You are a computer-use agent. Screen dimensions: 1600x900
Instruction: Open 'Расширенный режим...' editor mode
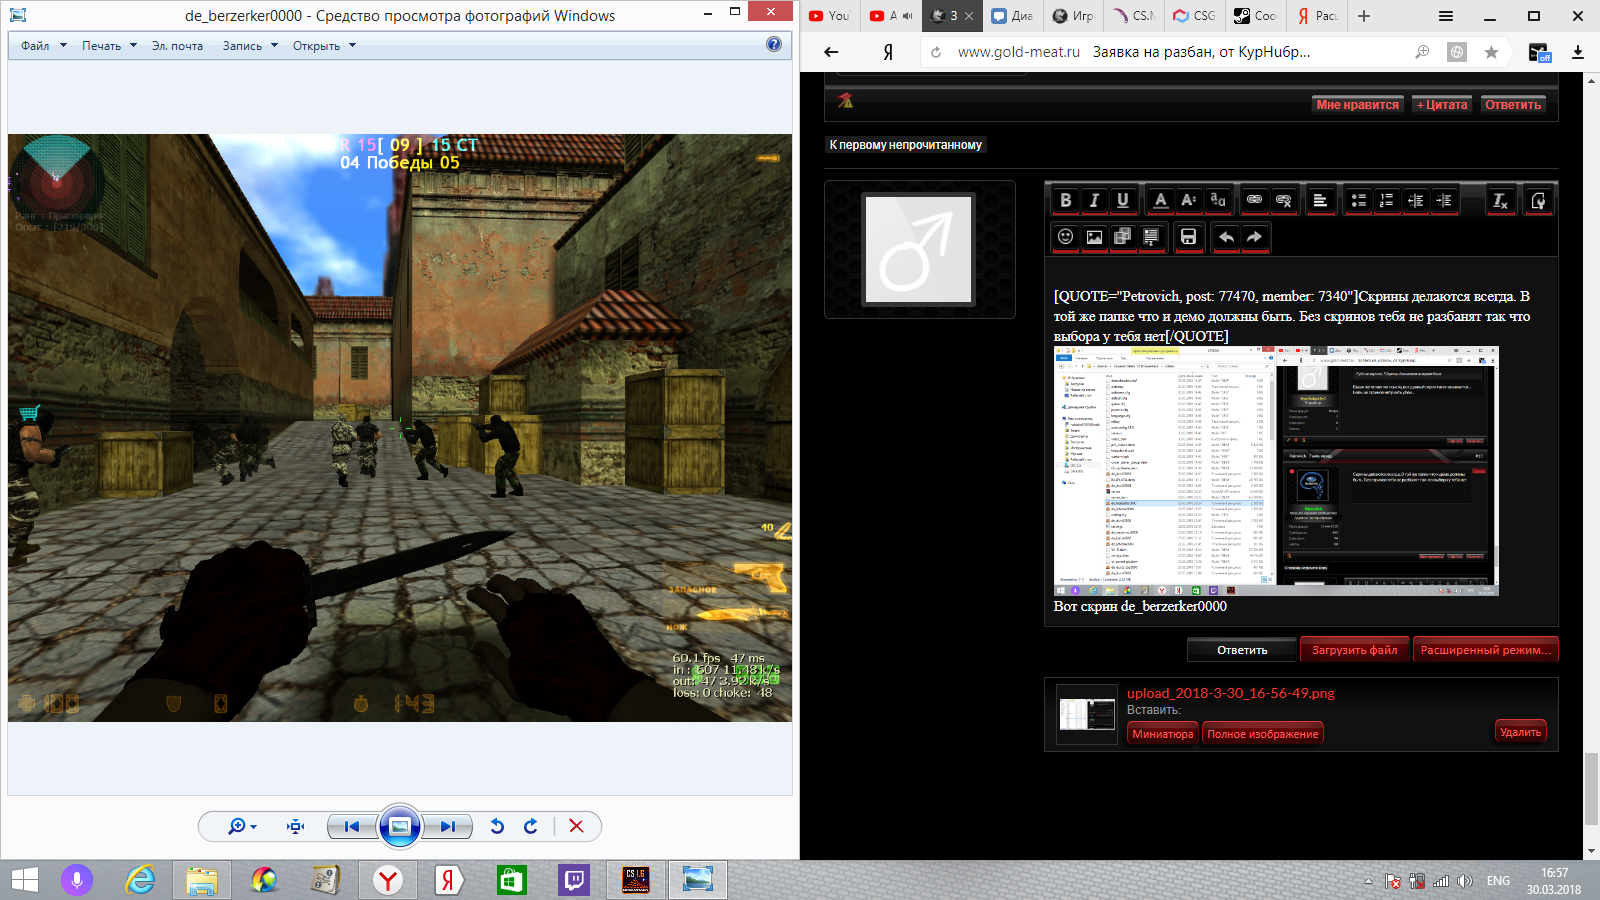(x=1486, y=650)
